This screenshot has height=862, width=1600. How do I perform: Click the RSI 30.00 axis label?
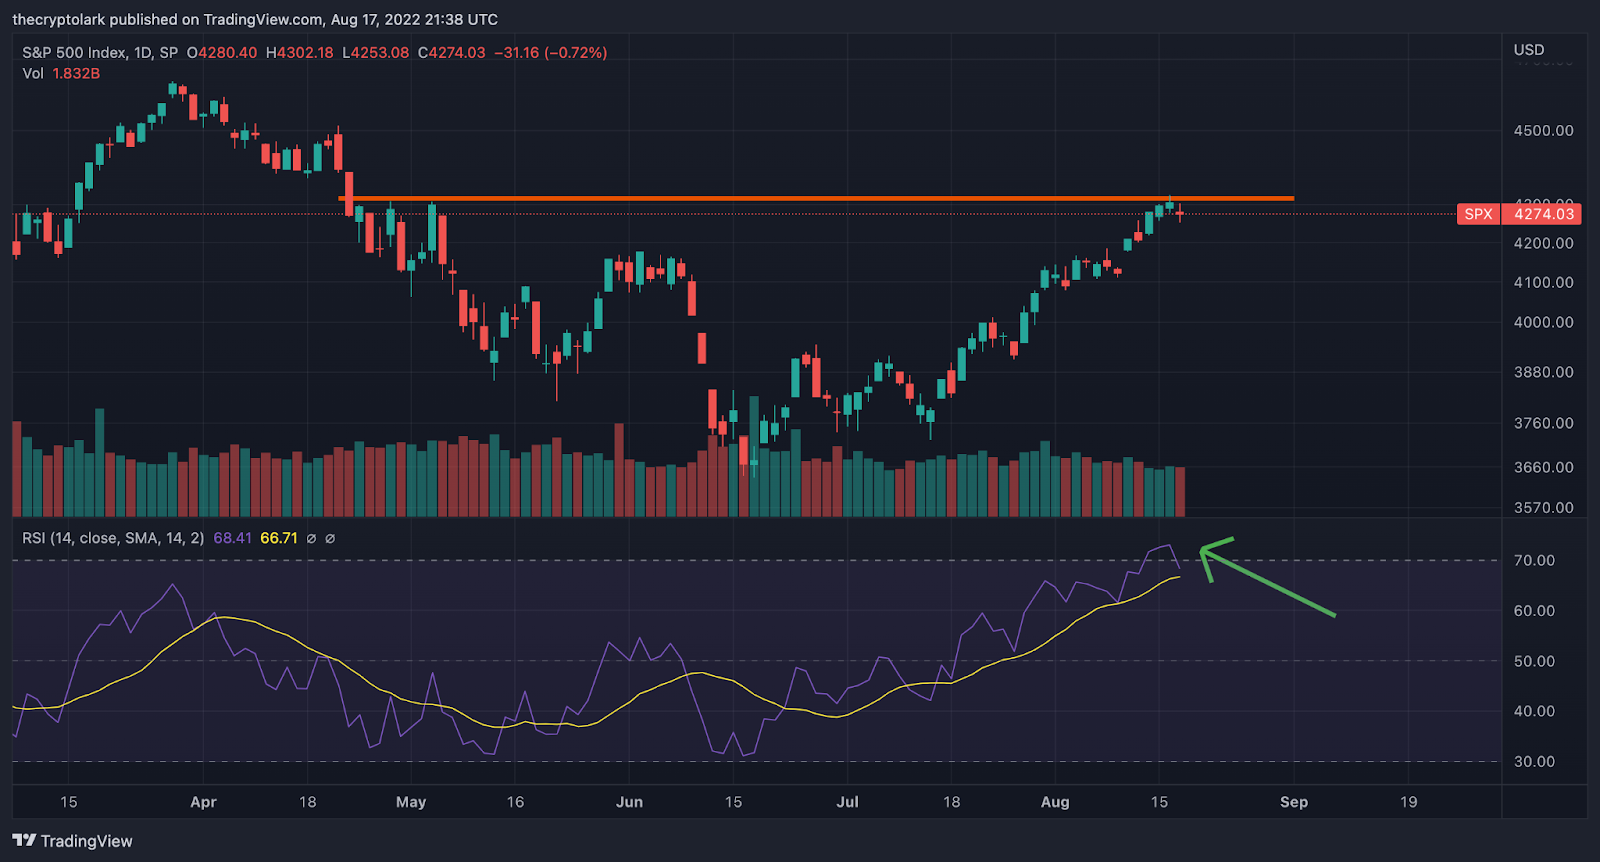(x=1534, y=761)
